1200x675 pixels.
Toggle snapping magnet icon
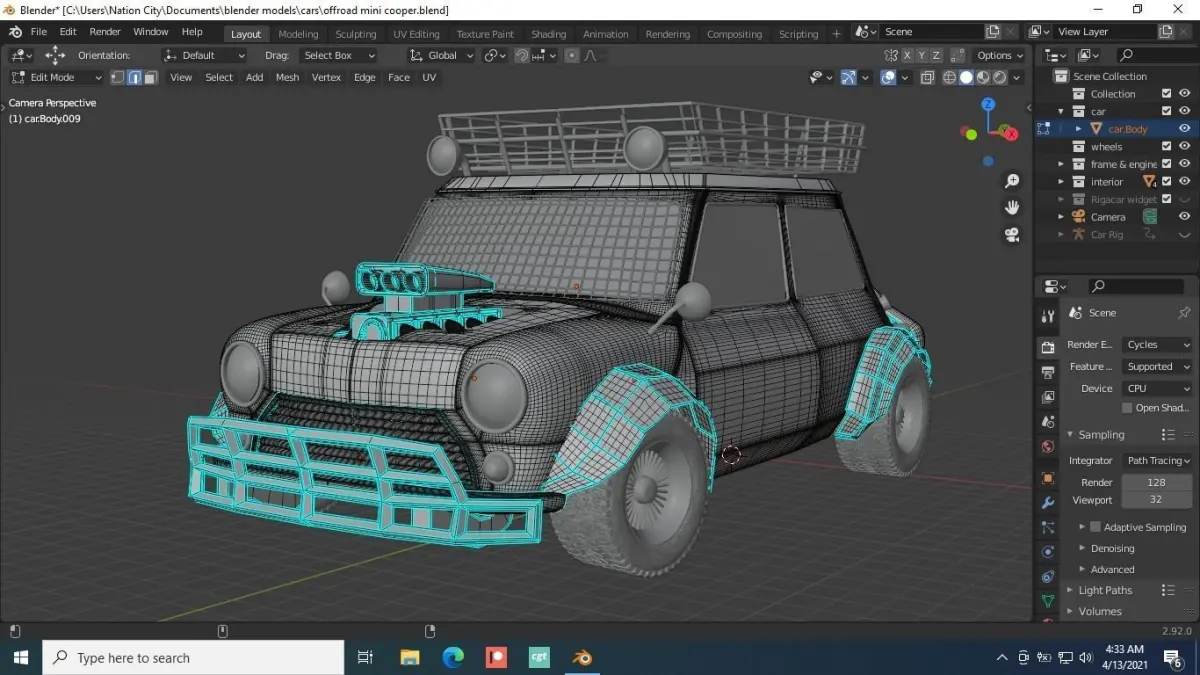point(522,55)
